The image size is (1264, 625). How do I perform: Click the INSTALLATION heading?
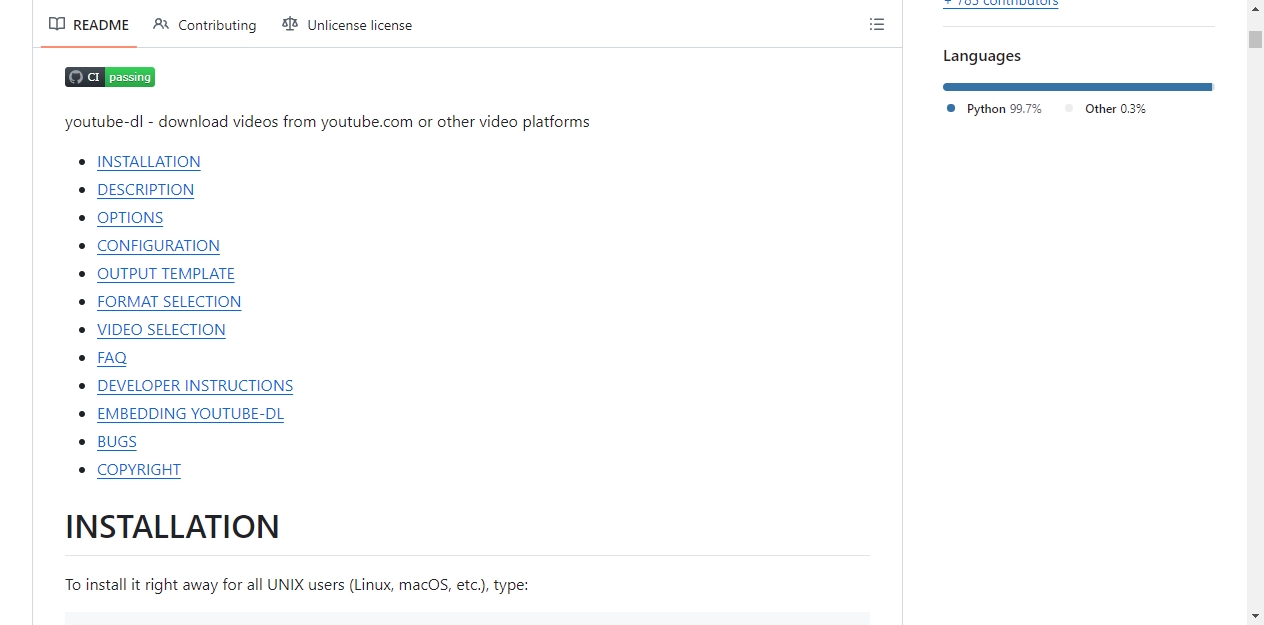[x=172, y=527]
